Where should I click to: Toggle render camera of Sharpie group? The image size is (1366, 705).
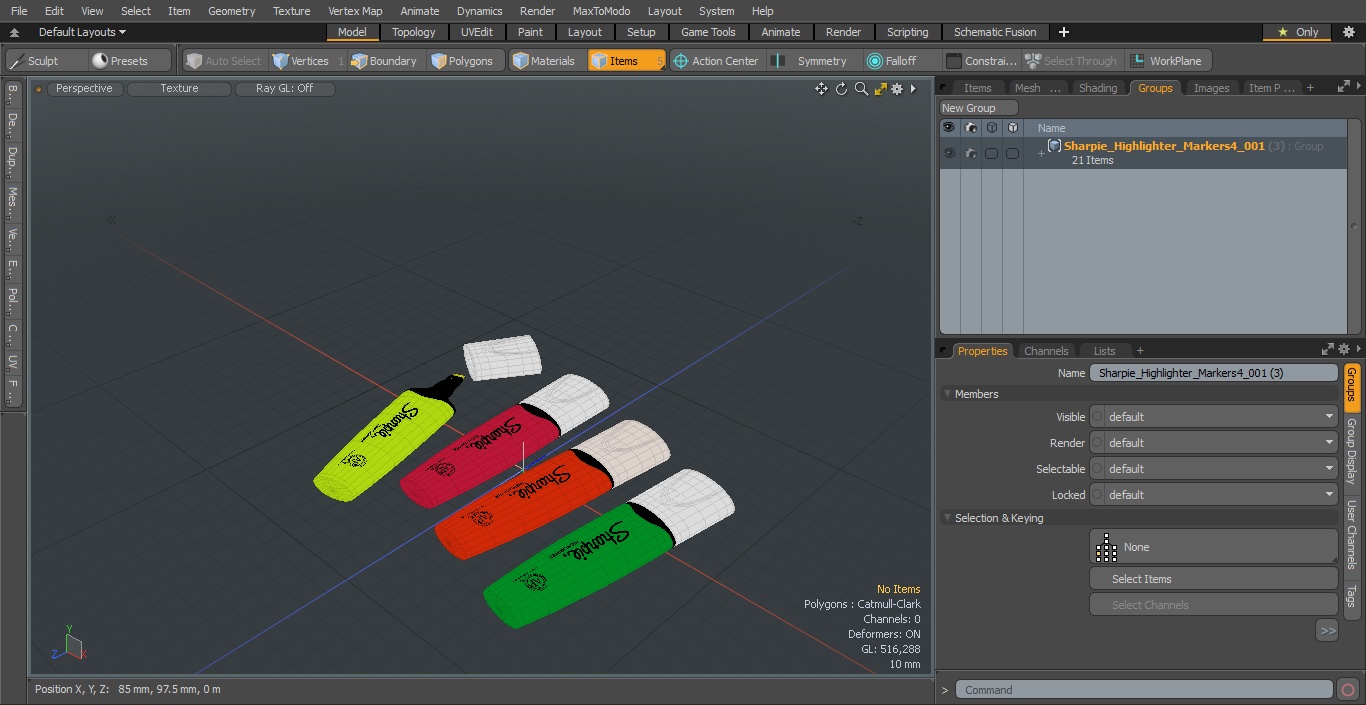tap(970, 153)
